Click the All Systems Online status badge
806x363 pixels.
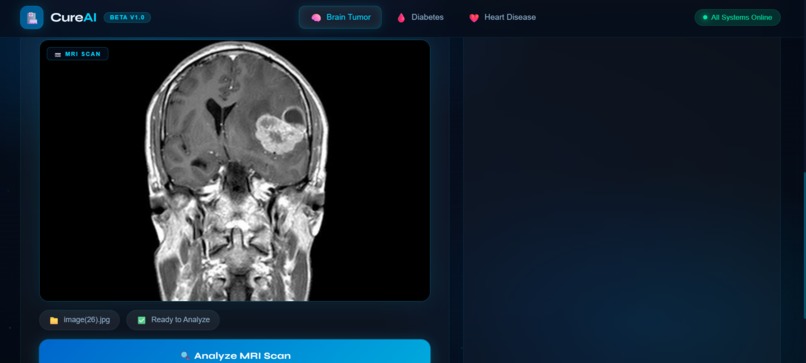pos(738,17)
